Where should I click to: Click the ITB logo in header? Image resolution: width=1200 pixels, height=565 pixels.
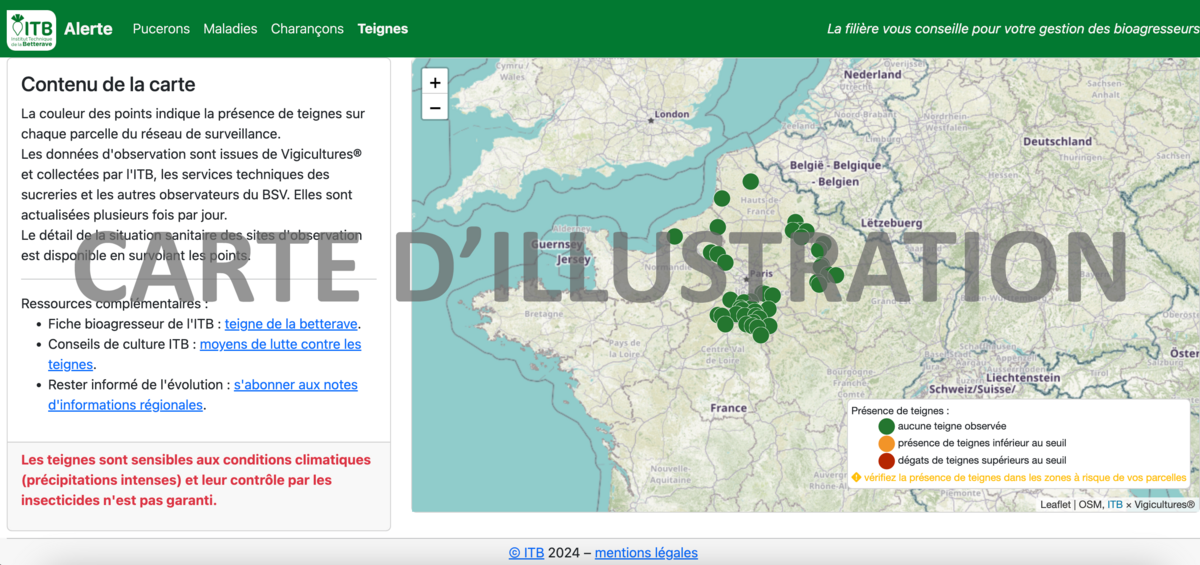[x=31, y=29]
